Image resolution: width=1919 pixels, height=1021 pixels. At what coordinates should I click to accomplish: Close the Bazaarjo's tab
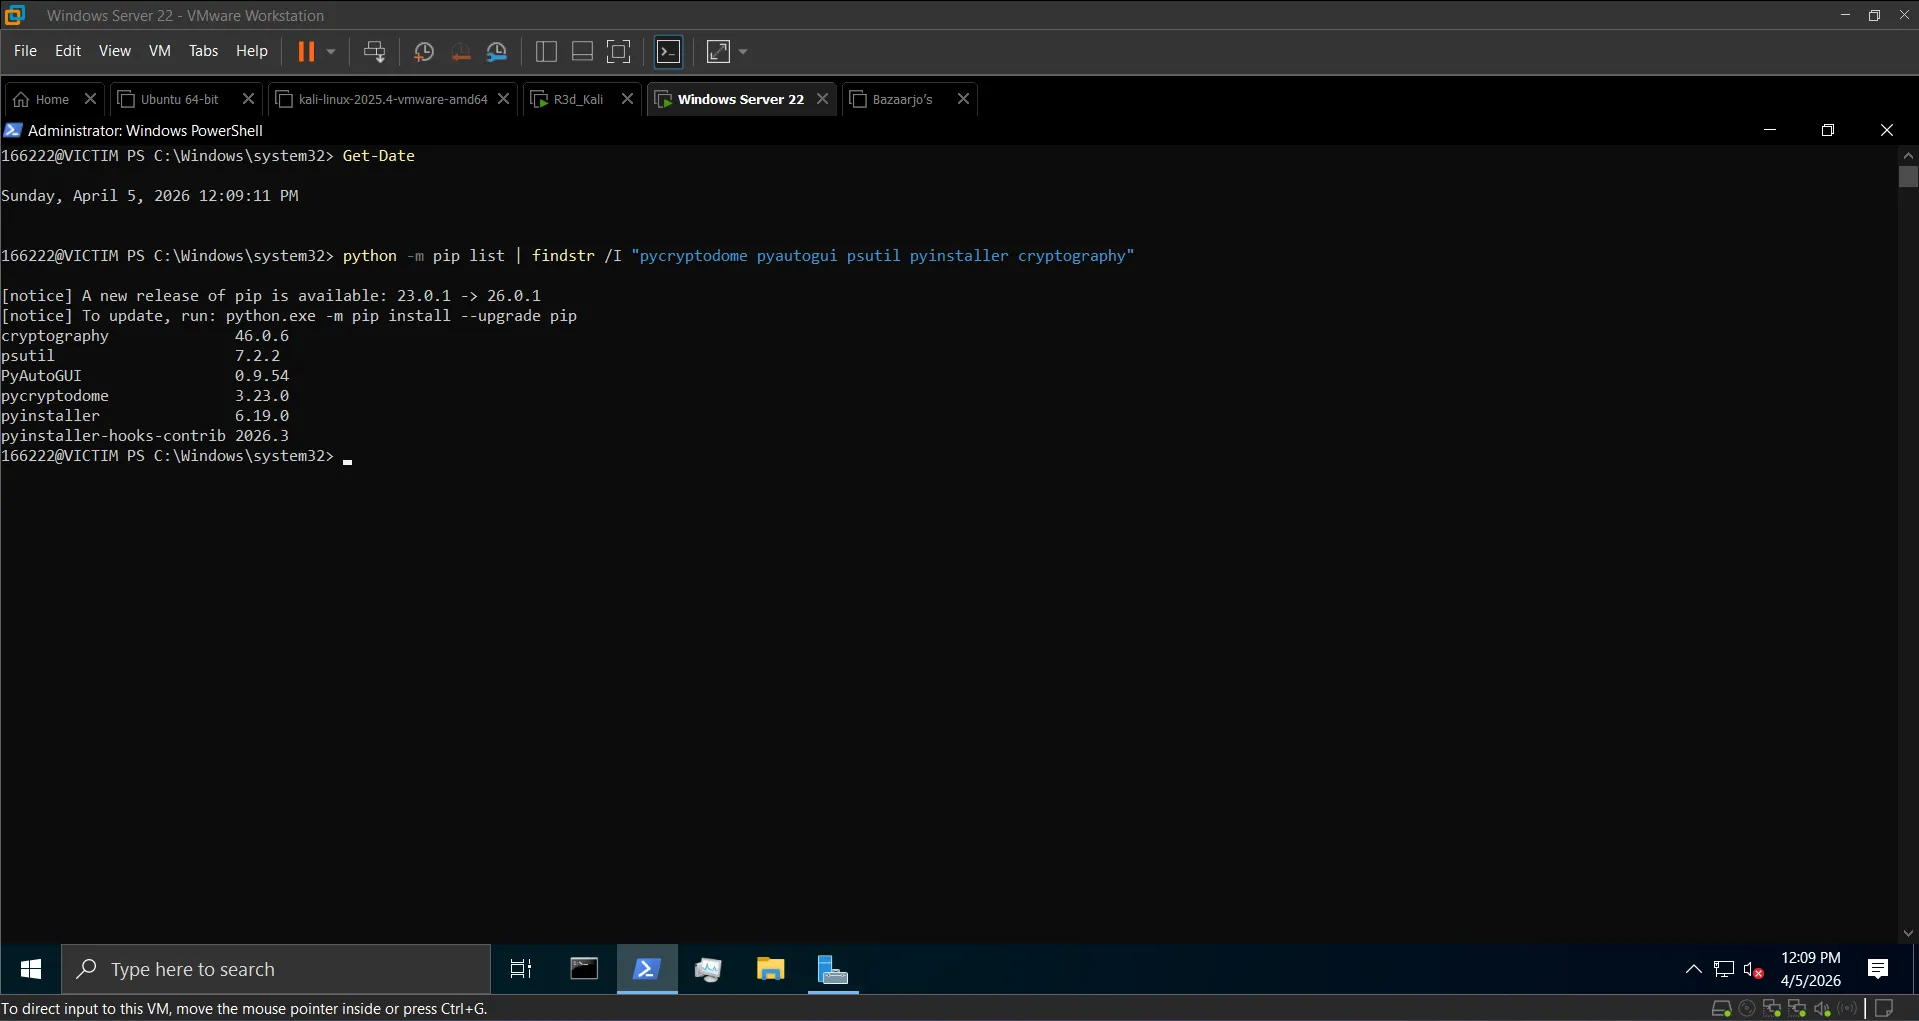point(963,98)
